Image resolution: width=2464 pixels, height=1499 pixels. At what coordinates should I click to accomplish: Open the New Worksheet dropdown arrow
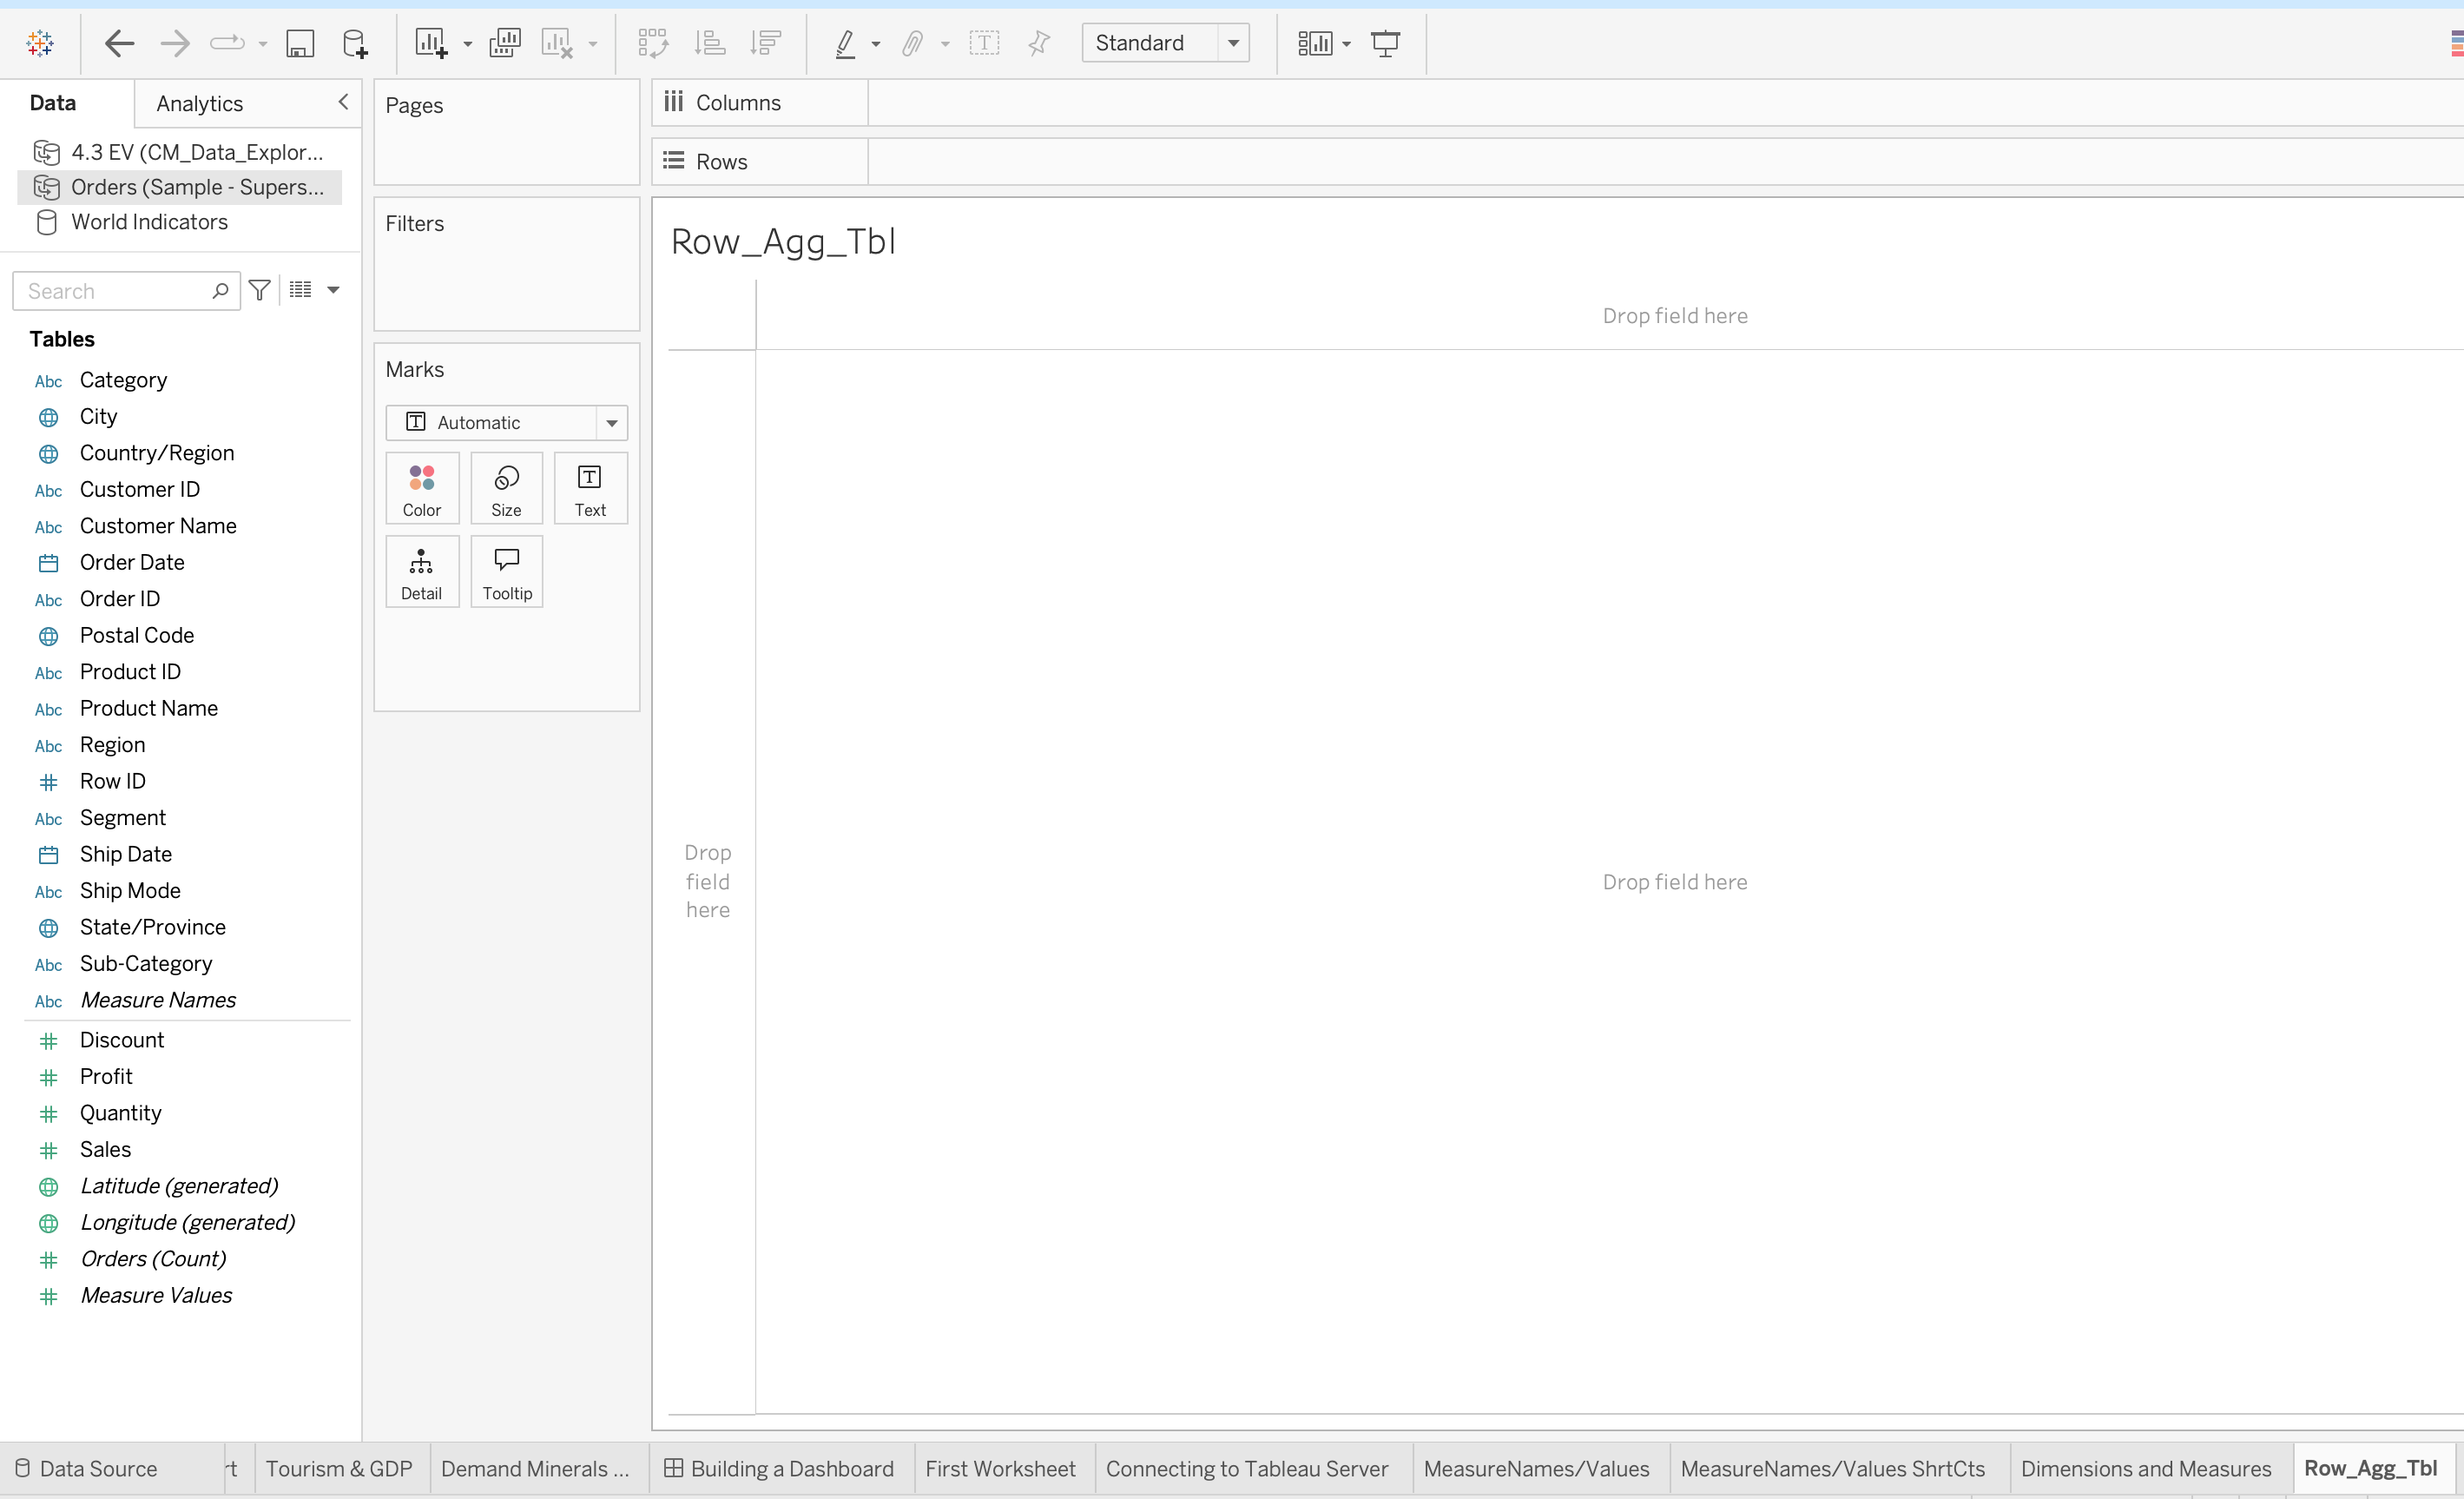coord(467,44)
